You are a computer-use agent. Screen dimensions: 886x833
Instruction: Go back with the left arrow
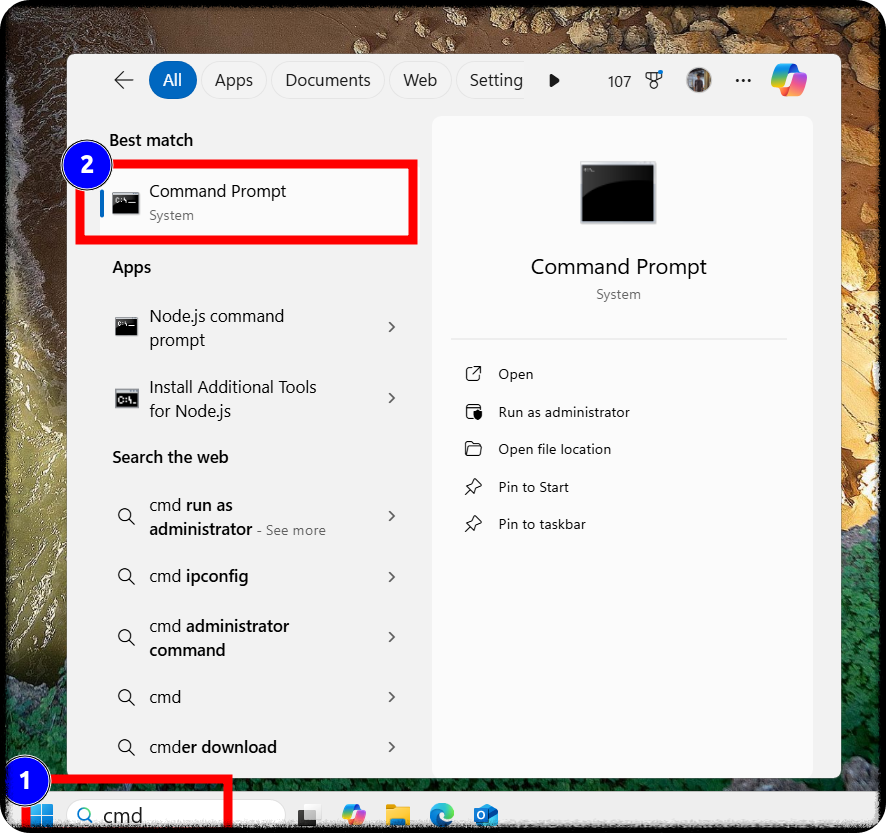tap(124, 80)
